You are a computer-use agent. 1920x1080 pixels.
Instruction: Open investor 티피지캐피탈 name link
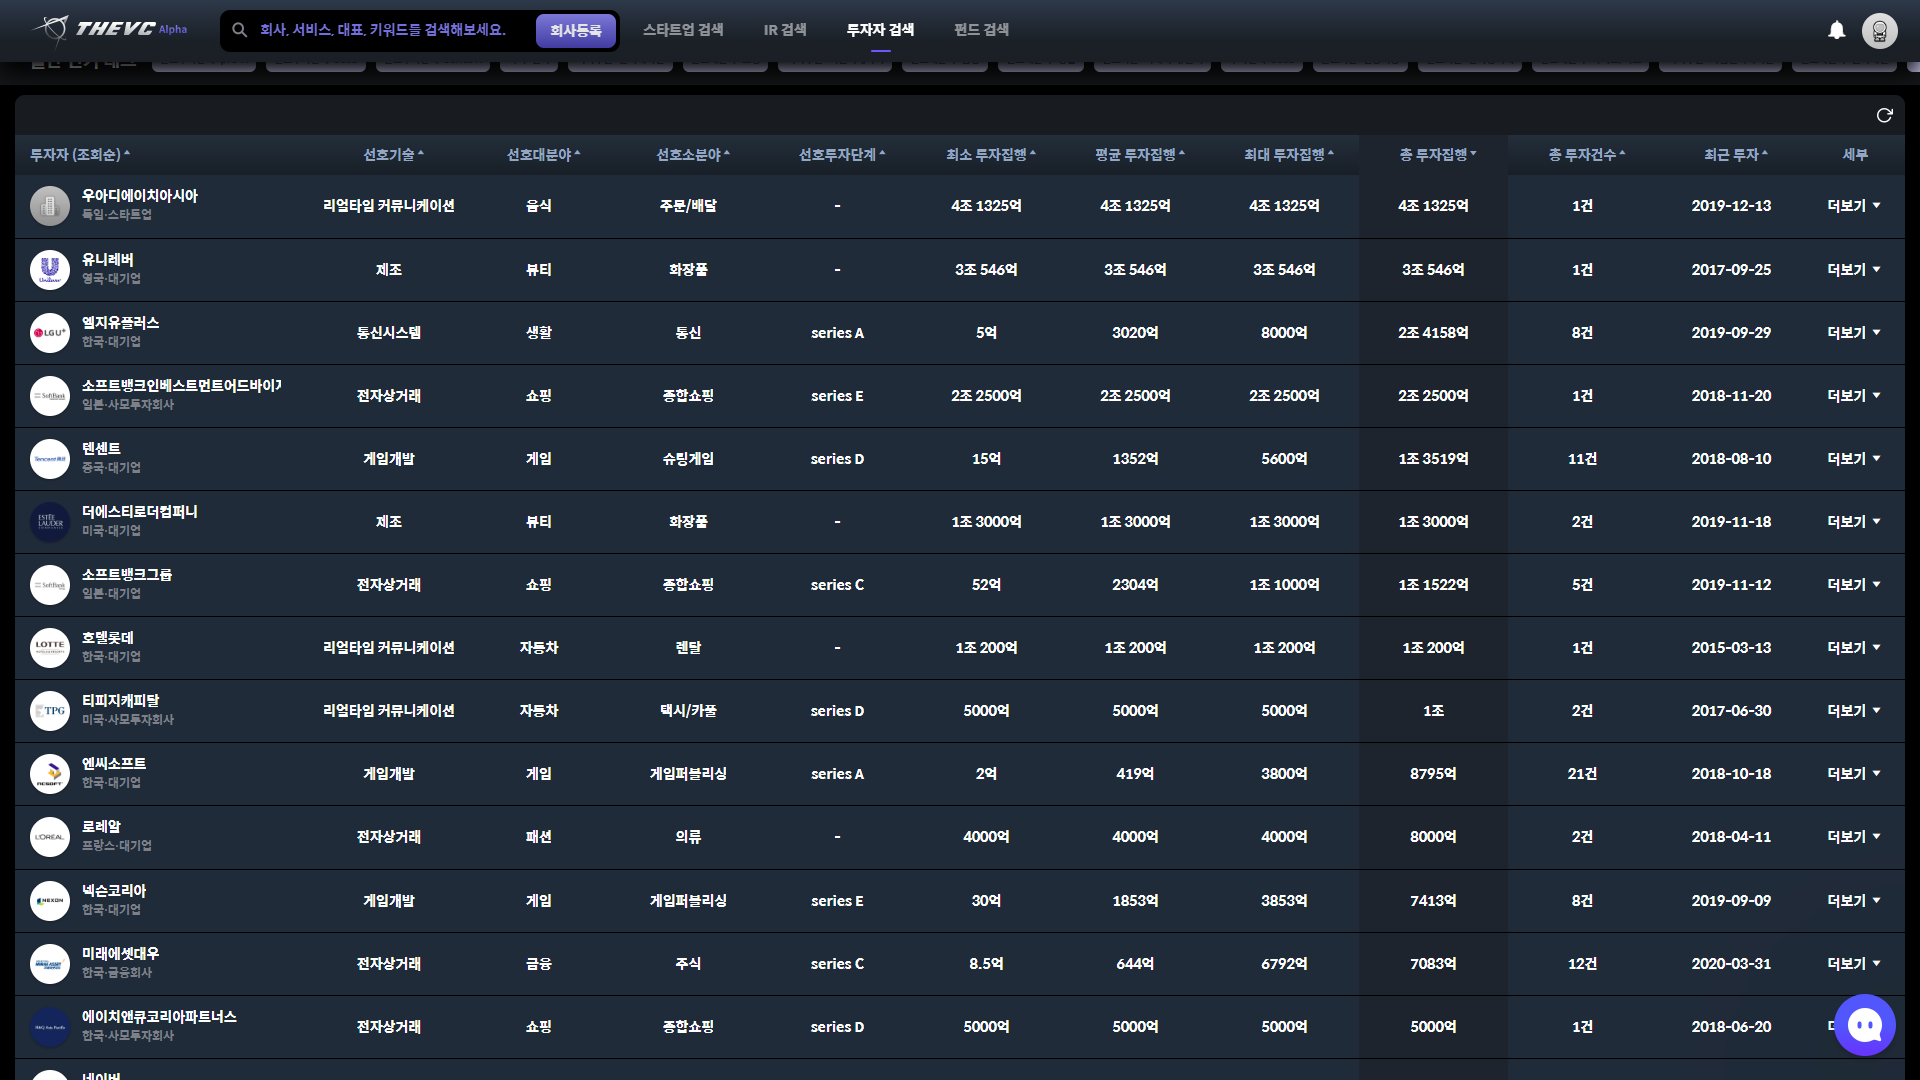(x=121, y=701)
